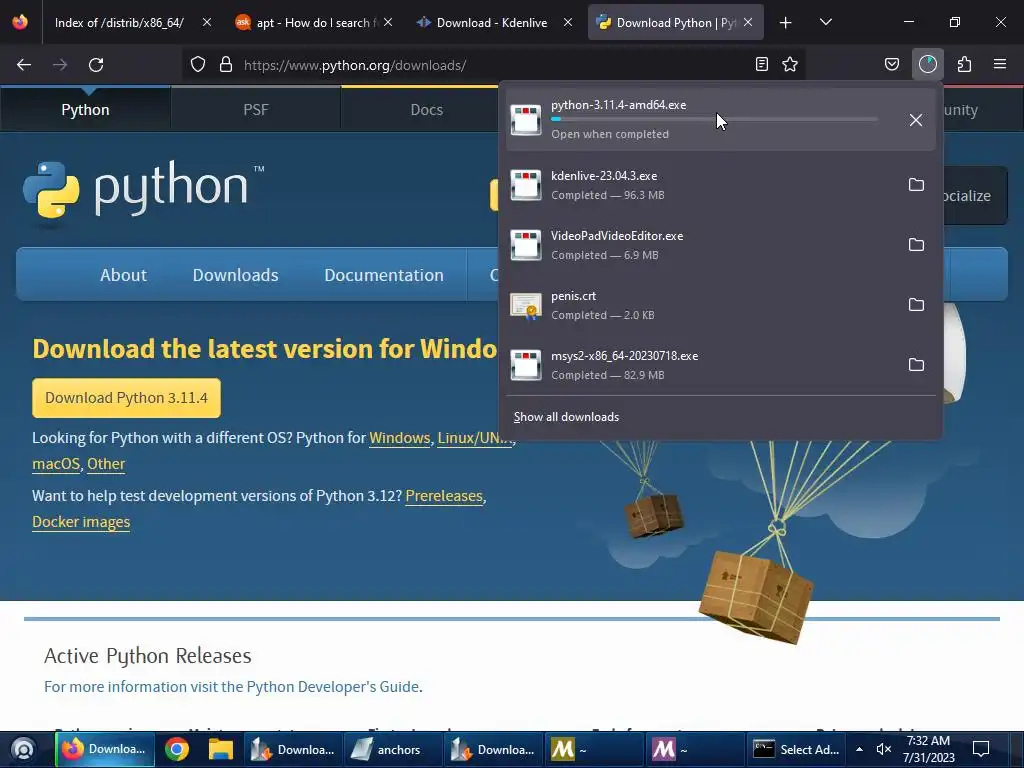The width and height of the screenshot is (1024, 768).
Task: Open Save to Pocket icon
Action: coord(892,65)
